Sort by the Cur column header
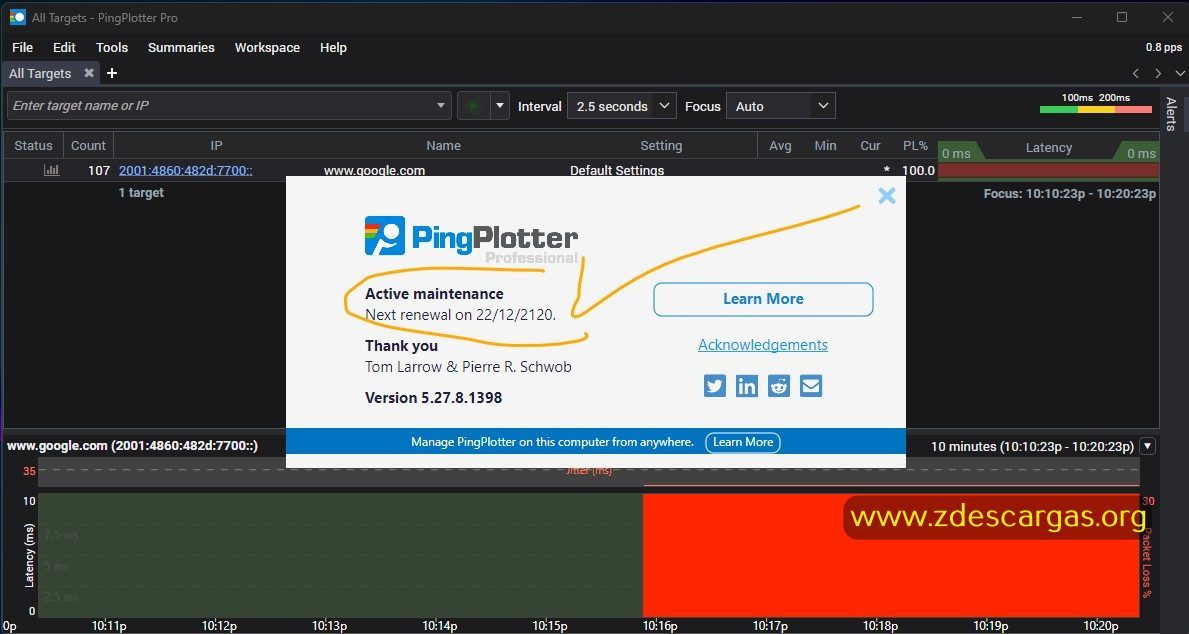1189x634 pixels. click(x=870, y=146)
